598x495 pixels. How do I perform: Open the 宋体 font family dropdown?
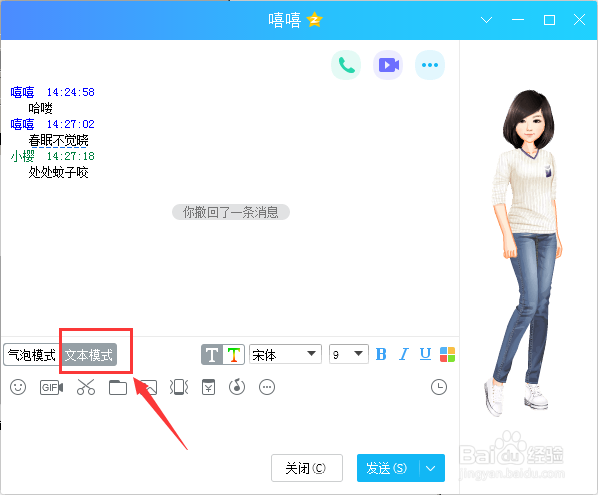coord(285,354)
